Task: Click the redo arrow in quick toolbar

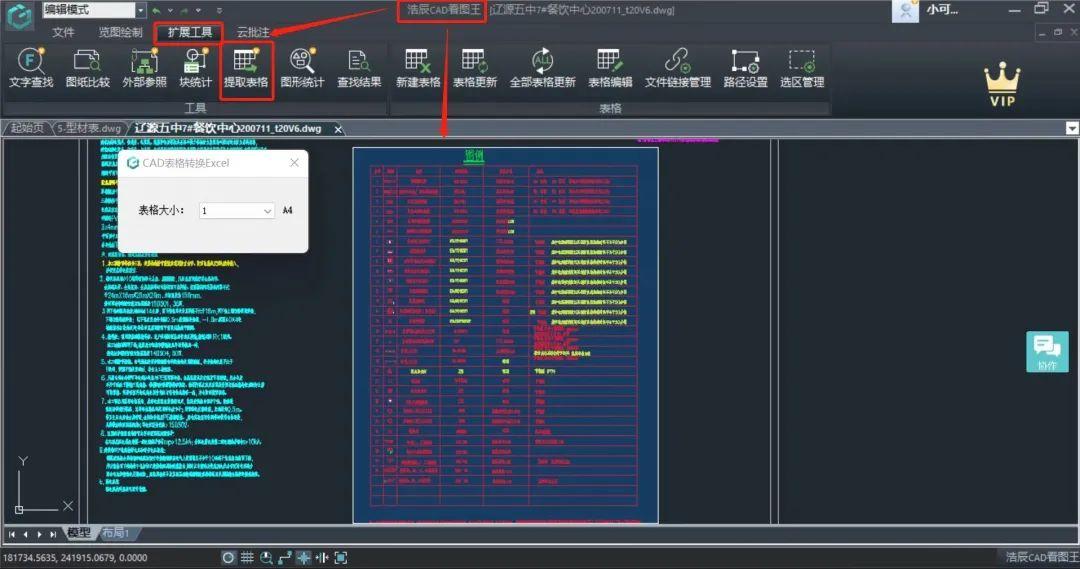Action: tap(185, 10)
